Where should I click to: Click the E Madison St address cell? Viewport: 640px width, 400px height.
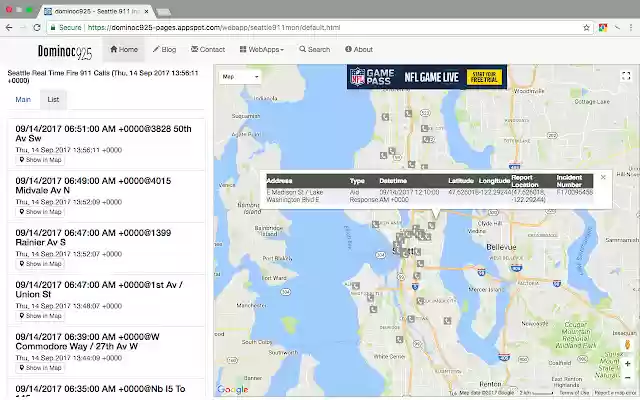click(294, 196)
